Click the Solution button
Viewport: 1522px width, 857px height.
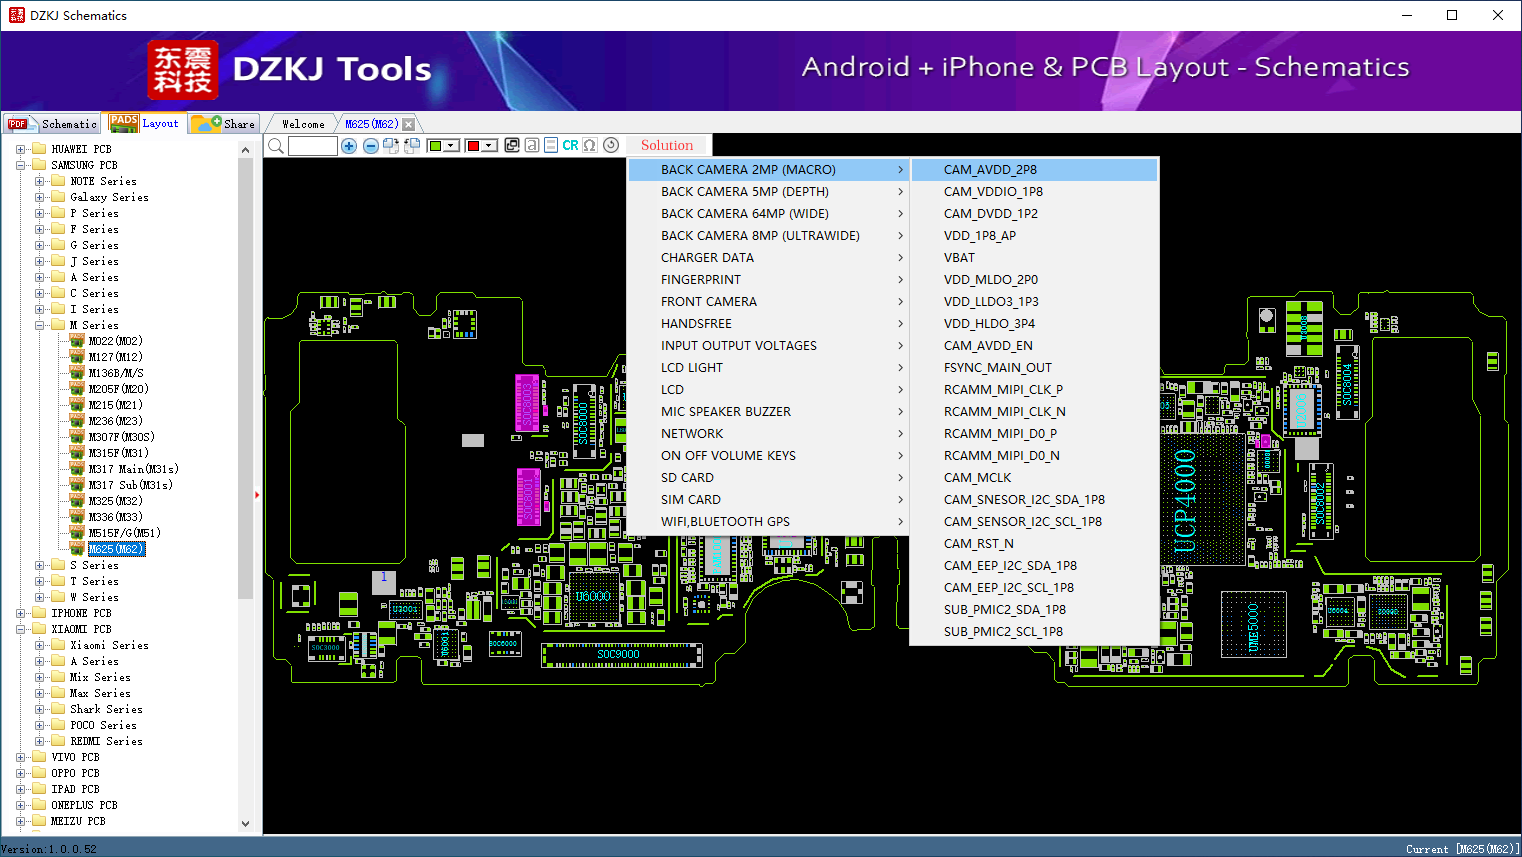click(667, 145)
